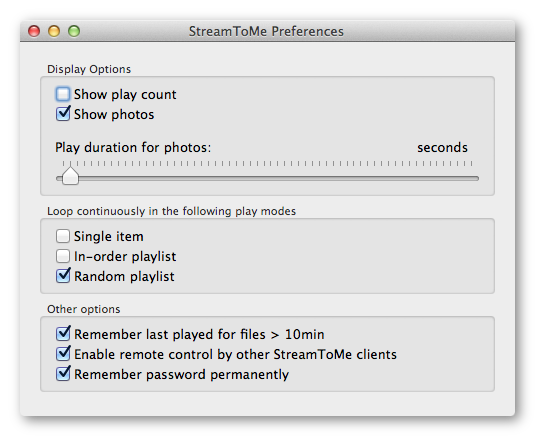Click the Single item label text
This screenshot has width=535, height=436.
pos(109,236)
